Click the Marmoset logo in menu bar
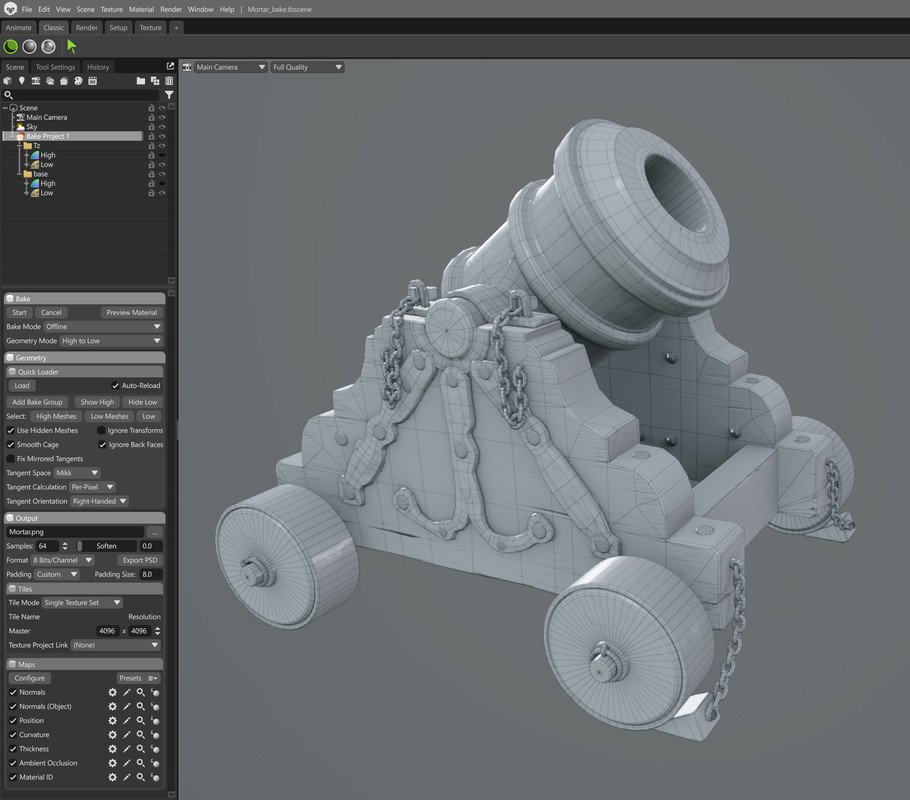 (x=10, y=9)
